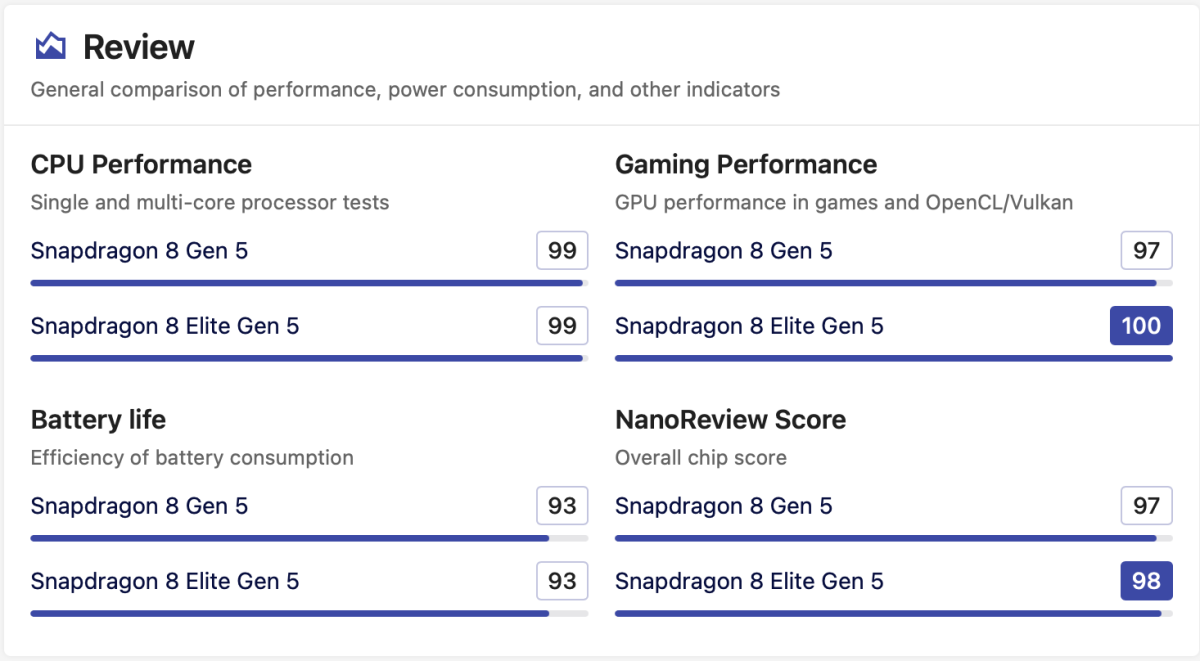Click Snapdragon 8 Gen 5 under CPU Performance
Screen dimensions: 1200x661
139,250
